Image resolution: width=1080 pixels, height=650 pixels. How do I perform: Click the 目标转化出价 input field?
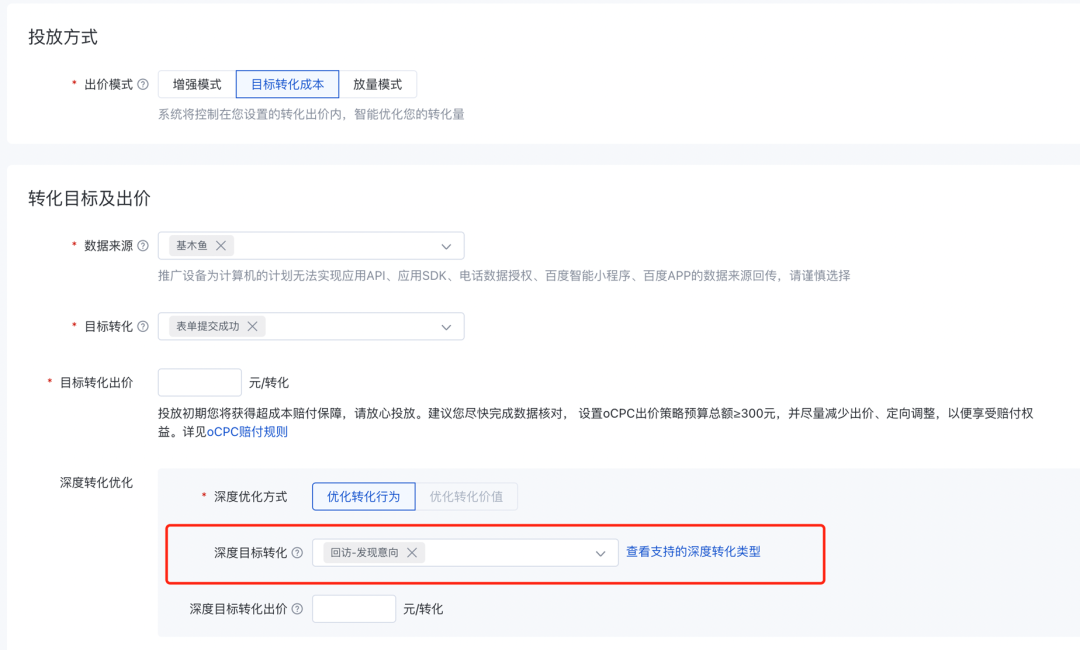tap(199, 381)
